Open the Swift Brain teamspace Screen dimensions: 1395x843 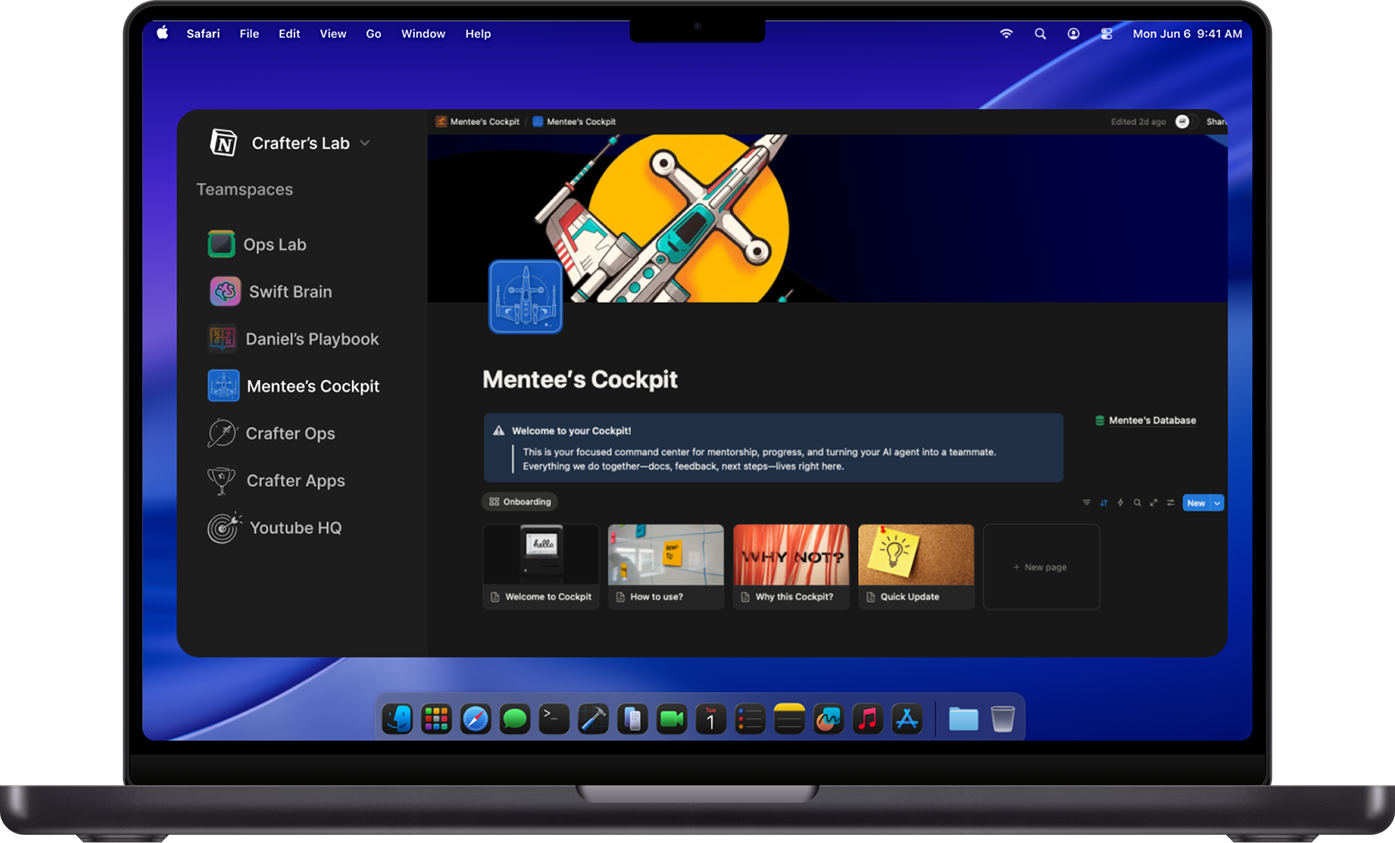pos(270,291)
